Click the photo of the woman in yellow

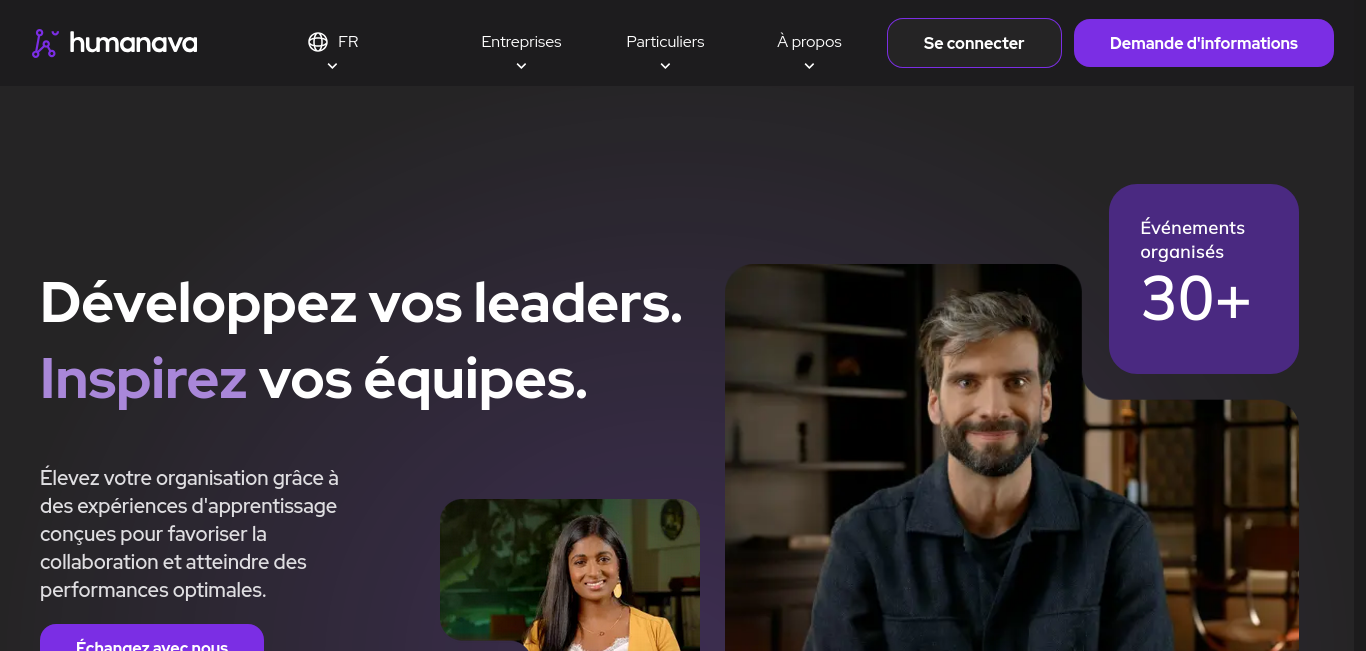[x=570, y=575]
